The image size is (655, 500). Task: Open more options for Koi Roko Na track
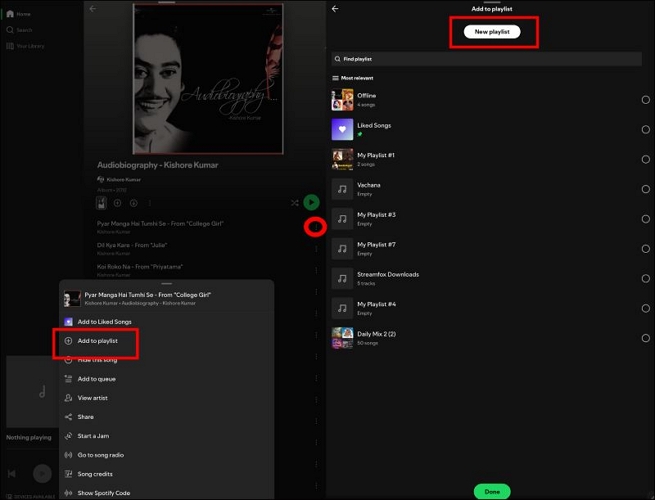pyautogui.click(x=316, y=270)
